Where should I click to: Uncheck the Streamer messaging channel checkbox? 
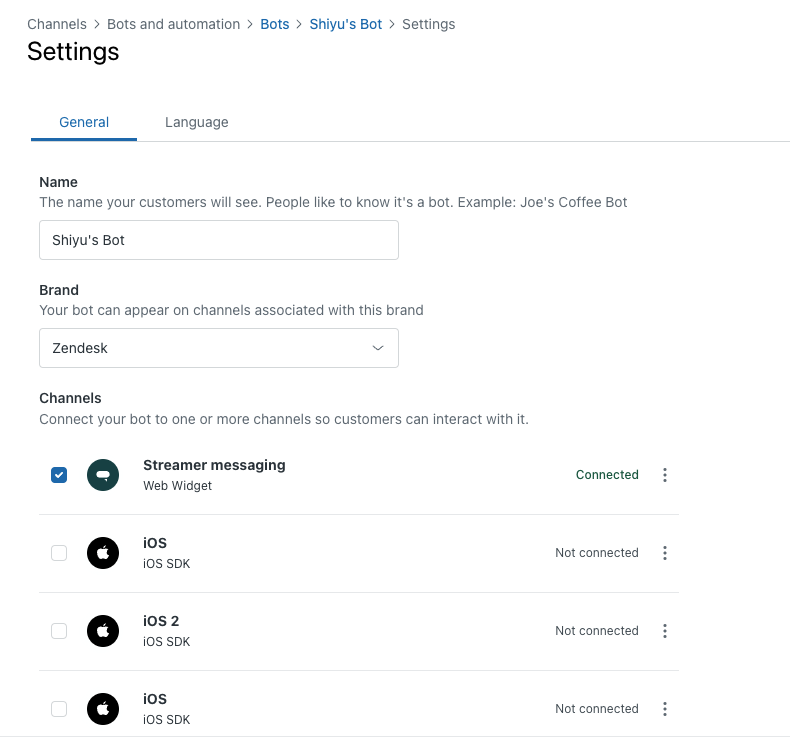(59, 475)
